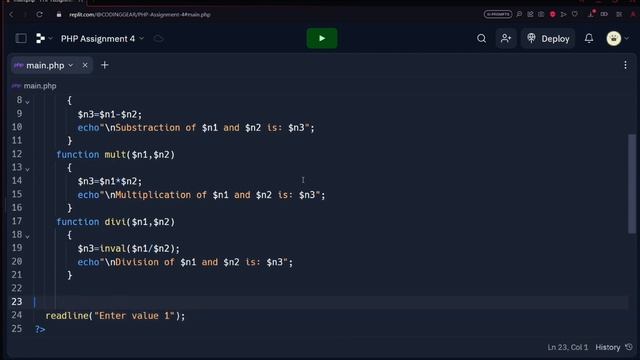Click the cloud sync status icon
Viewport: 640px width, 360px height.
click(x=158, y=38)
